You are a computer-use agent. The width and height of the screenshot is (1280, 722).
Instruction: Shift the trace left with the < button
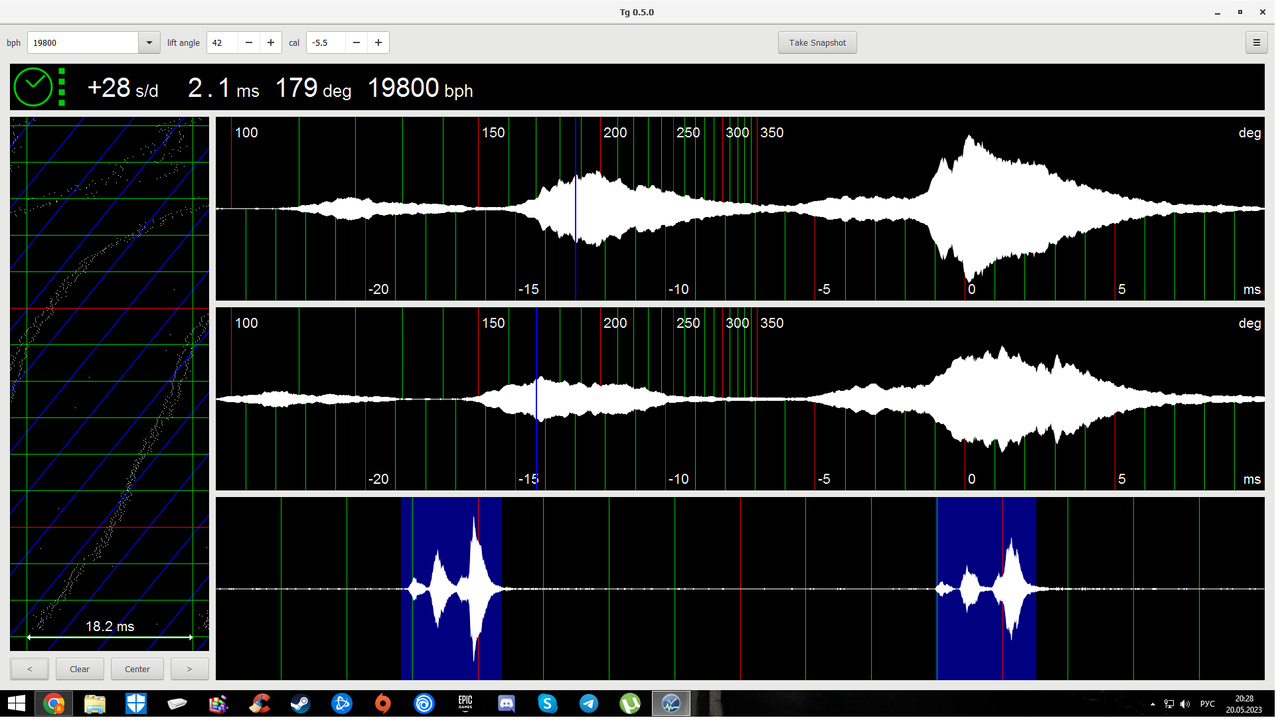tap(30, 669)
